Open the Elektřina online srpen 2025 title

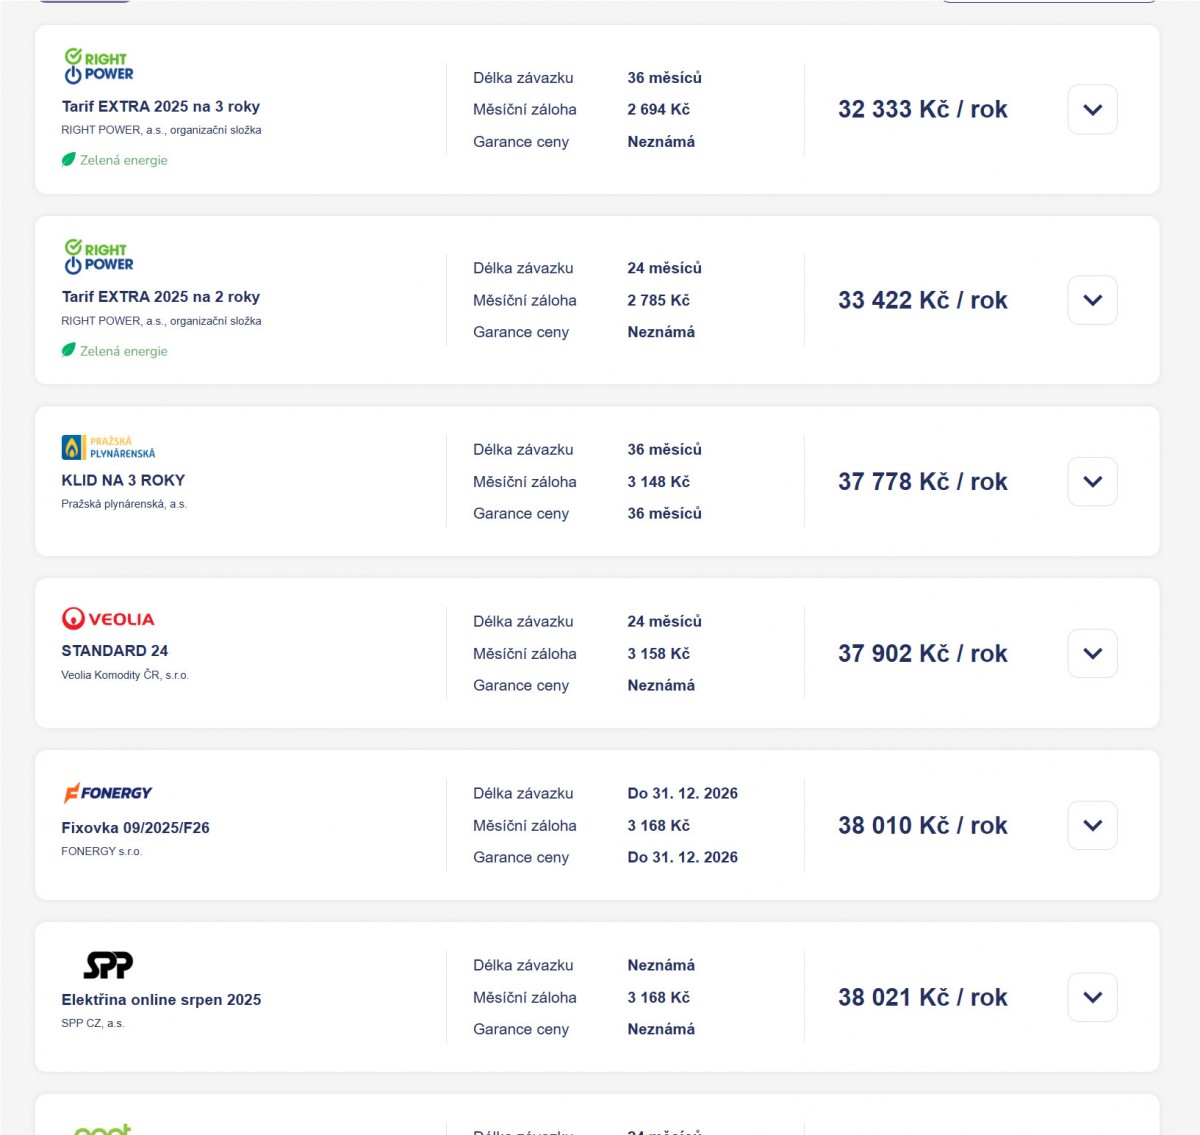pyautogui.click(x=161, y=1000)
